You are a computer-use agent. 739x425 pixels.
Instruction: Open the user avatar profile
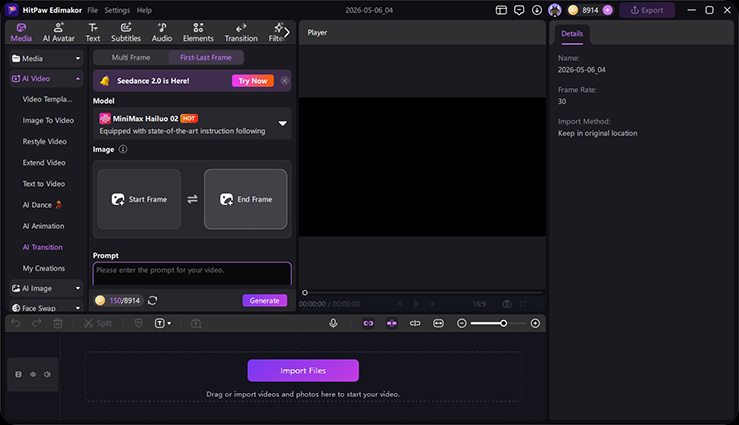coord(555,10)
